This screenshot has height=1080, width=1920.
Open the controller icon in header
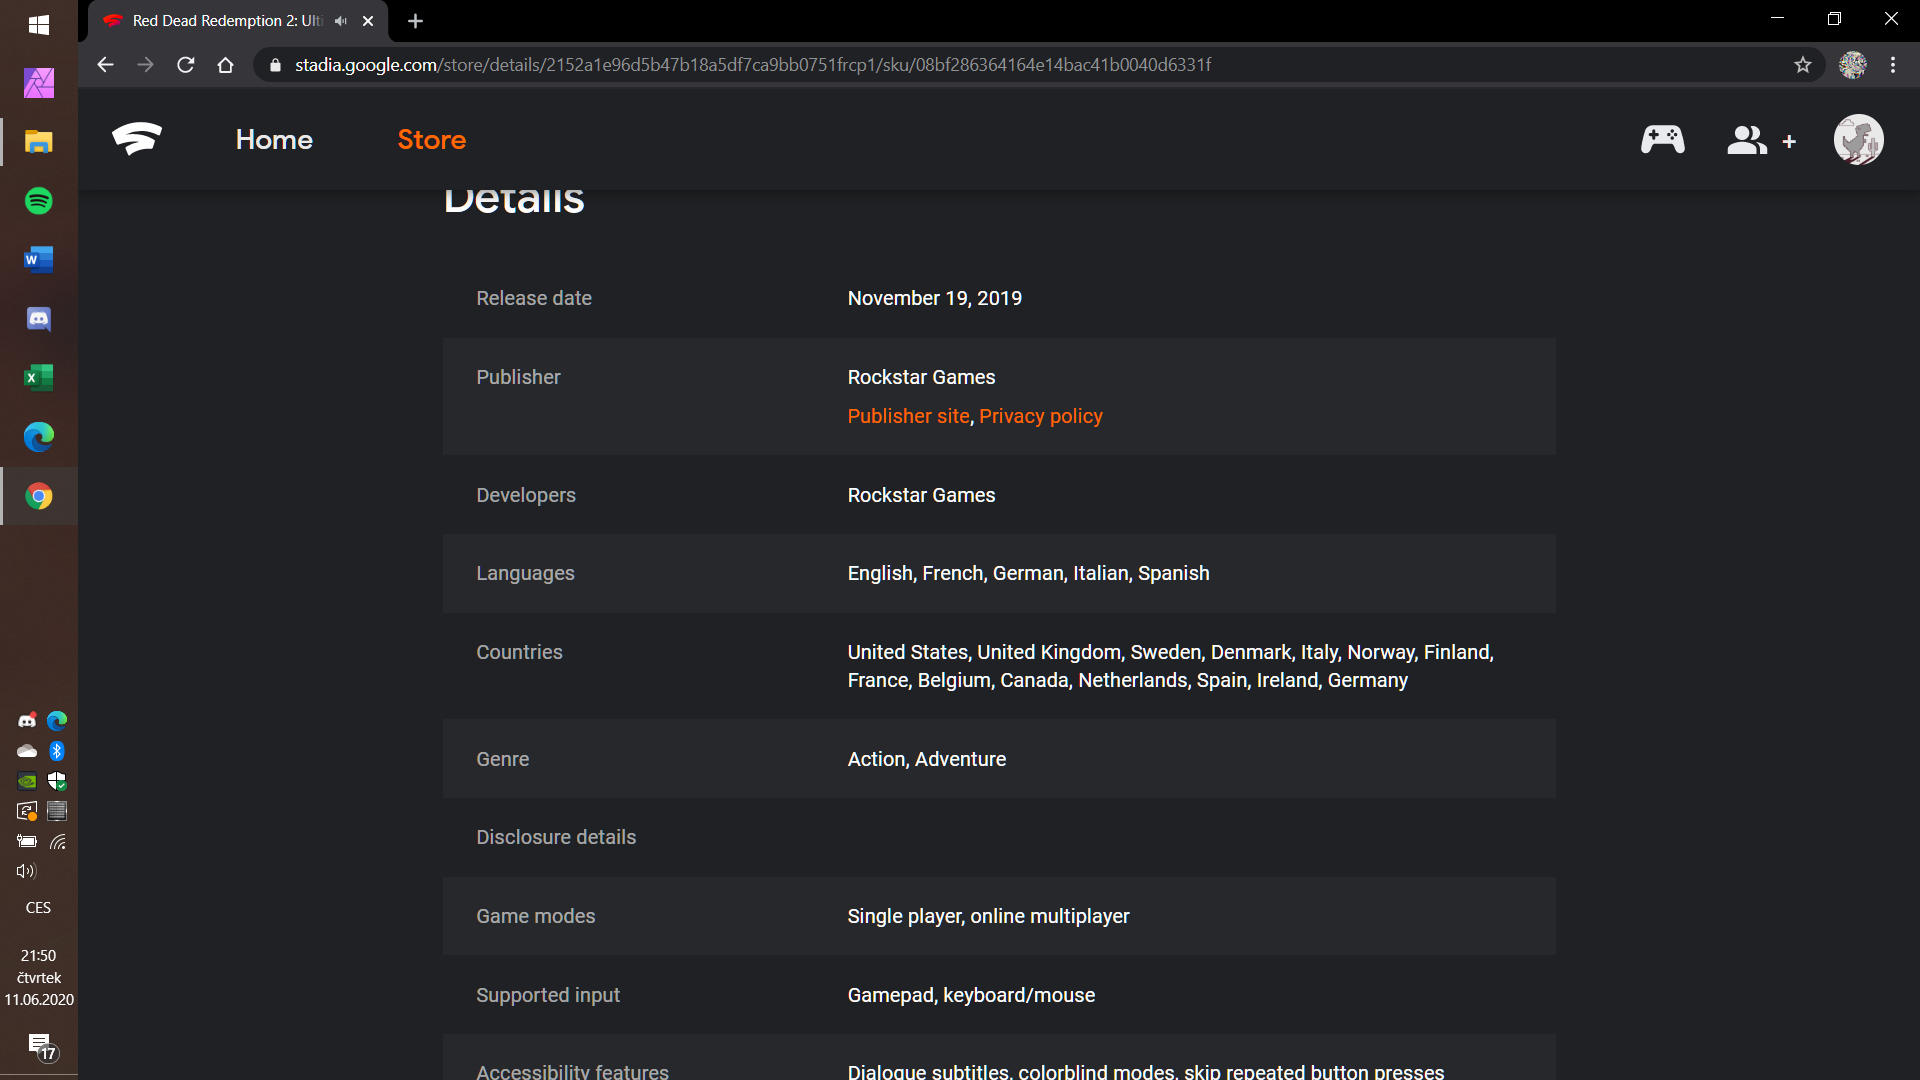(1662, 140)
